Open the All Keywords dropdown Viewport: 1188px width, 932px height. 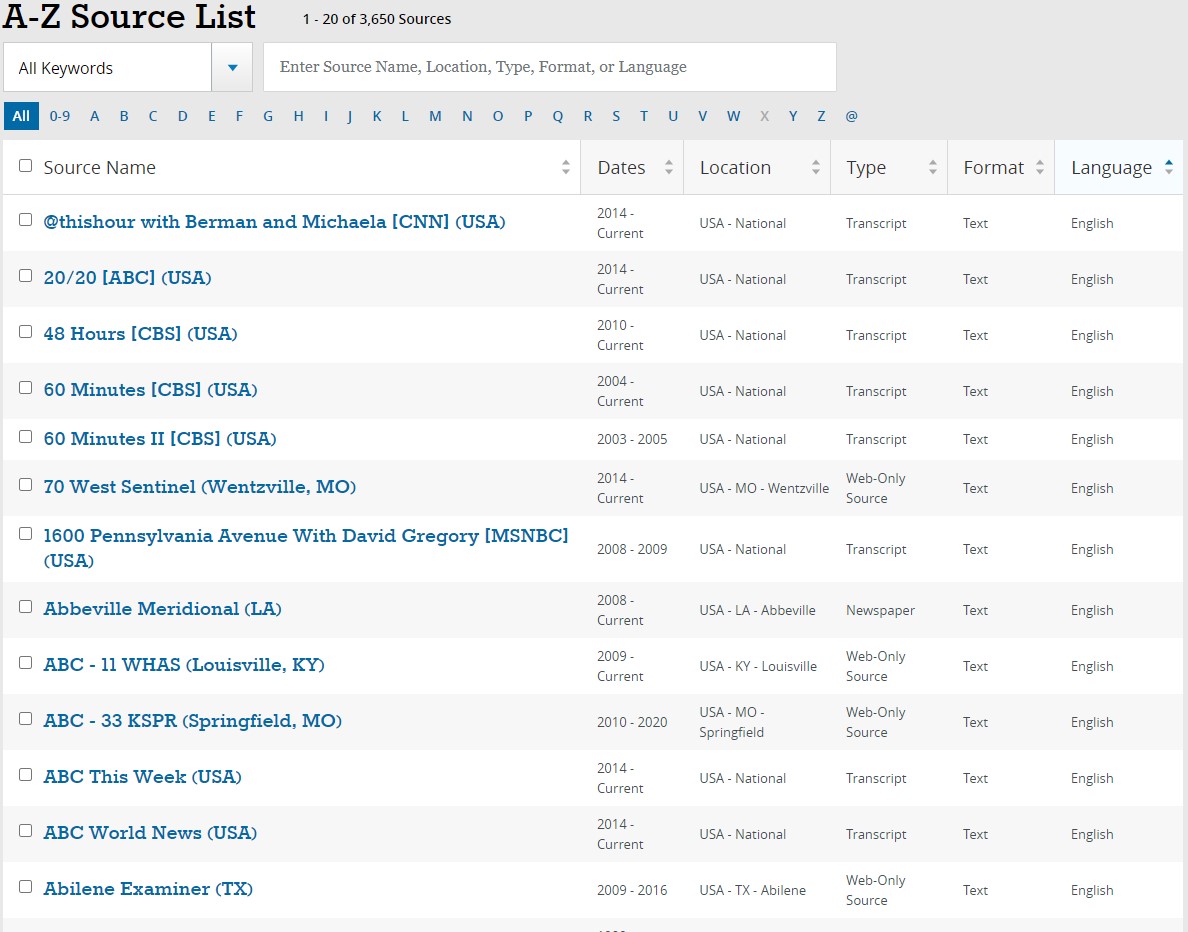108,68
